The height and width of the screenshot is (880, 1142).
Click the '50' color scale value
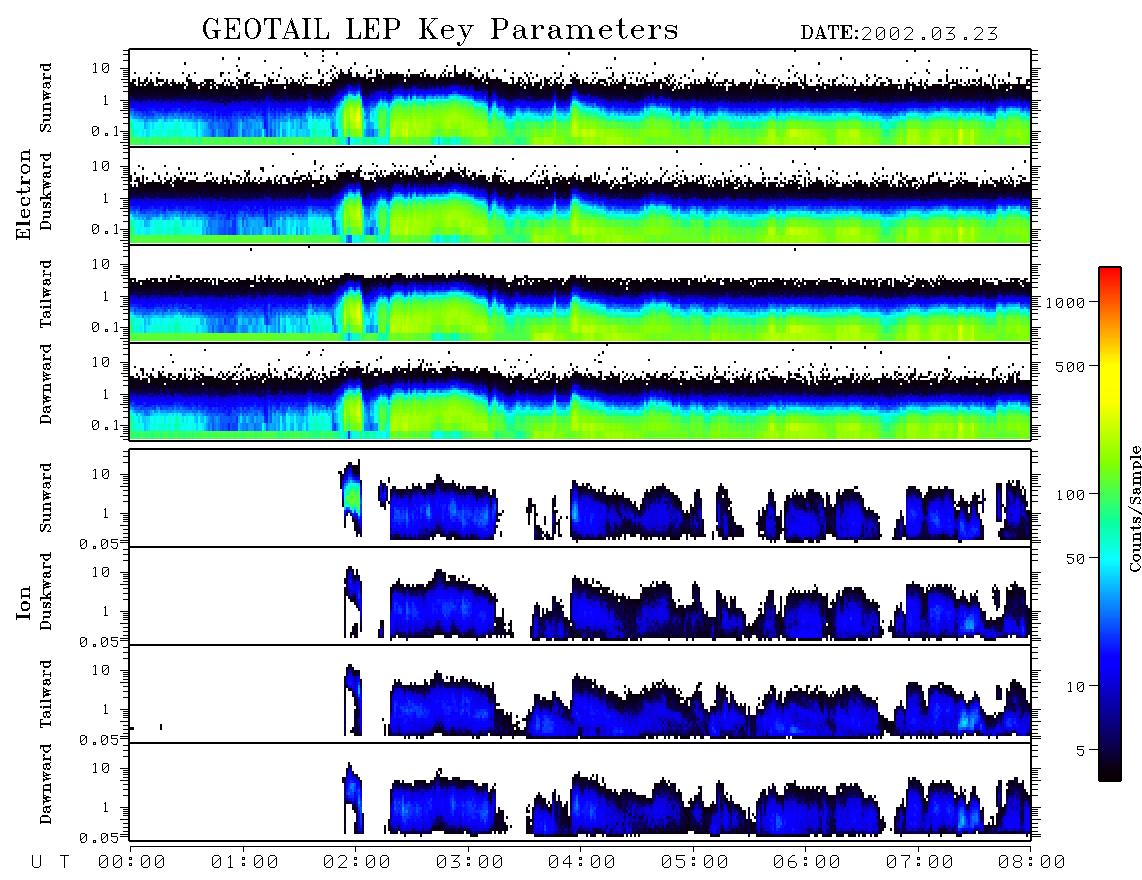(x=1075, y=559)
